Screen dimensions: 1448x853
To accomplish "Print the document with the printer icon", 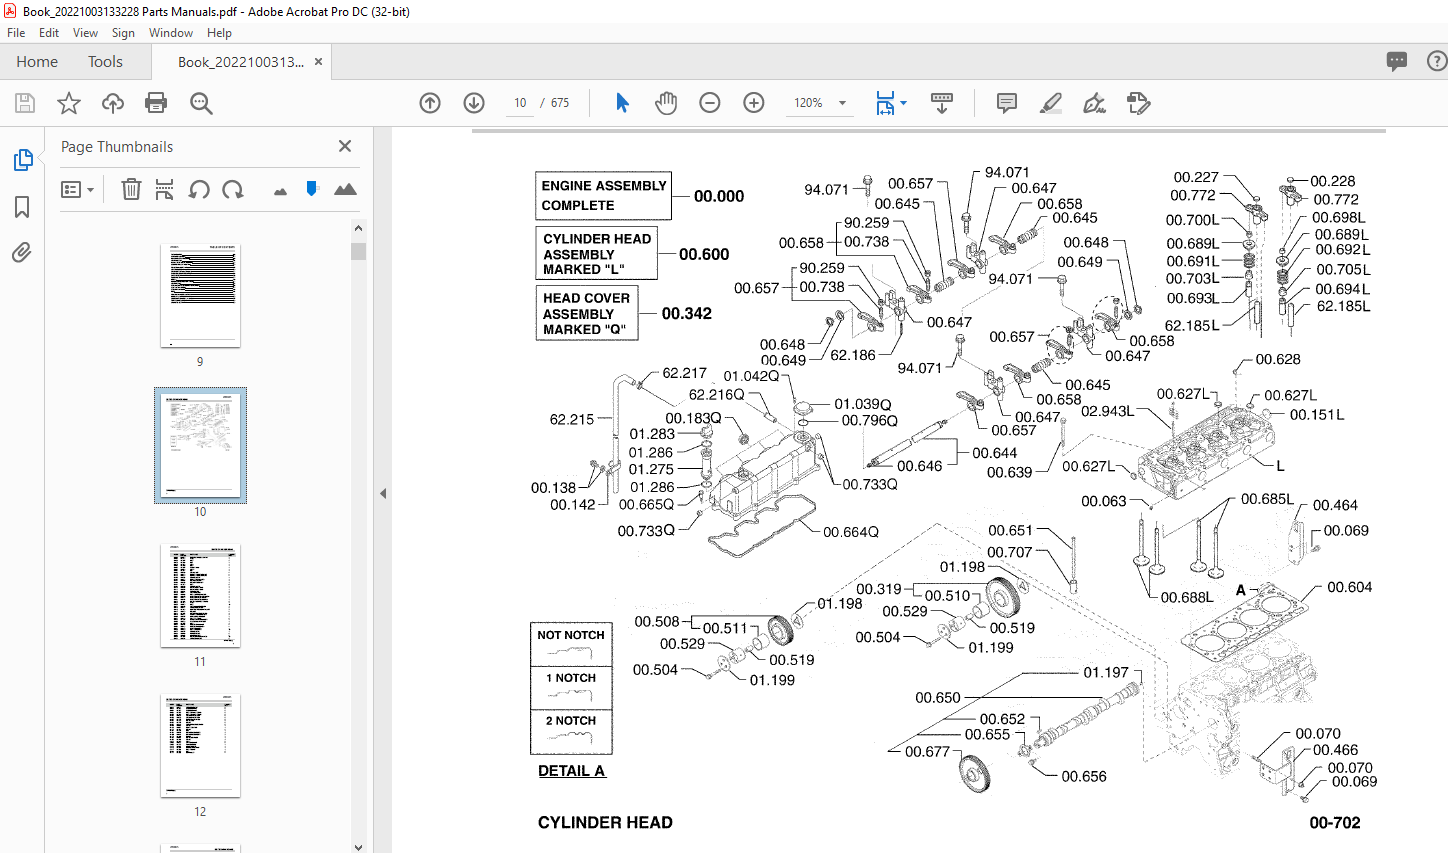I will [156, 103].
